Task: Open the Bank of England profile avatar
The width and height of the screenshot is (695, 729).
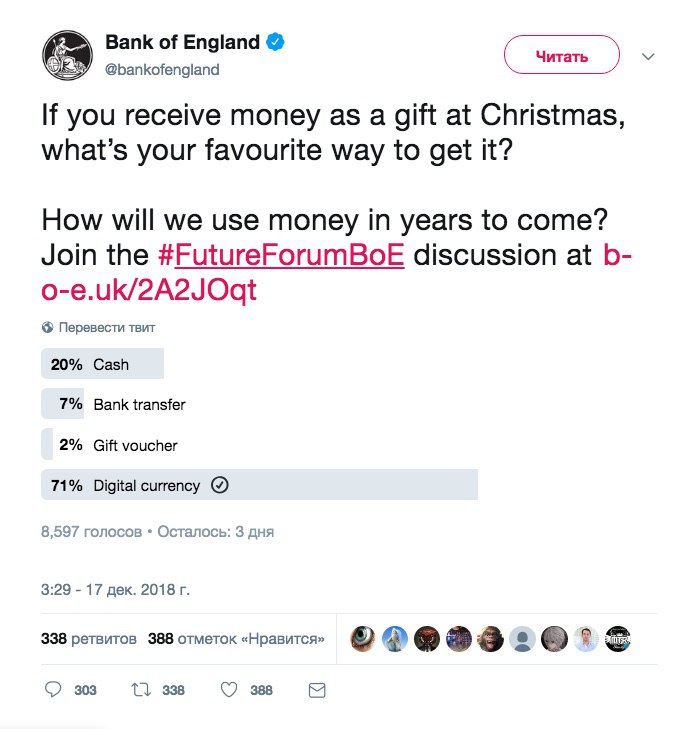Action: [67, 55]
